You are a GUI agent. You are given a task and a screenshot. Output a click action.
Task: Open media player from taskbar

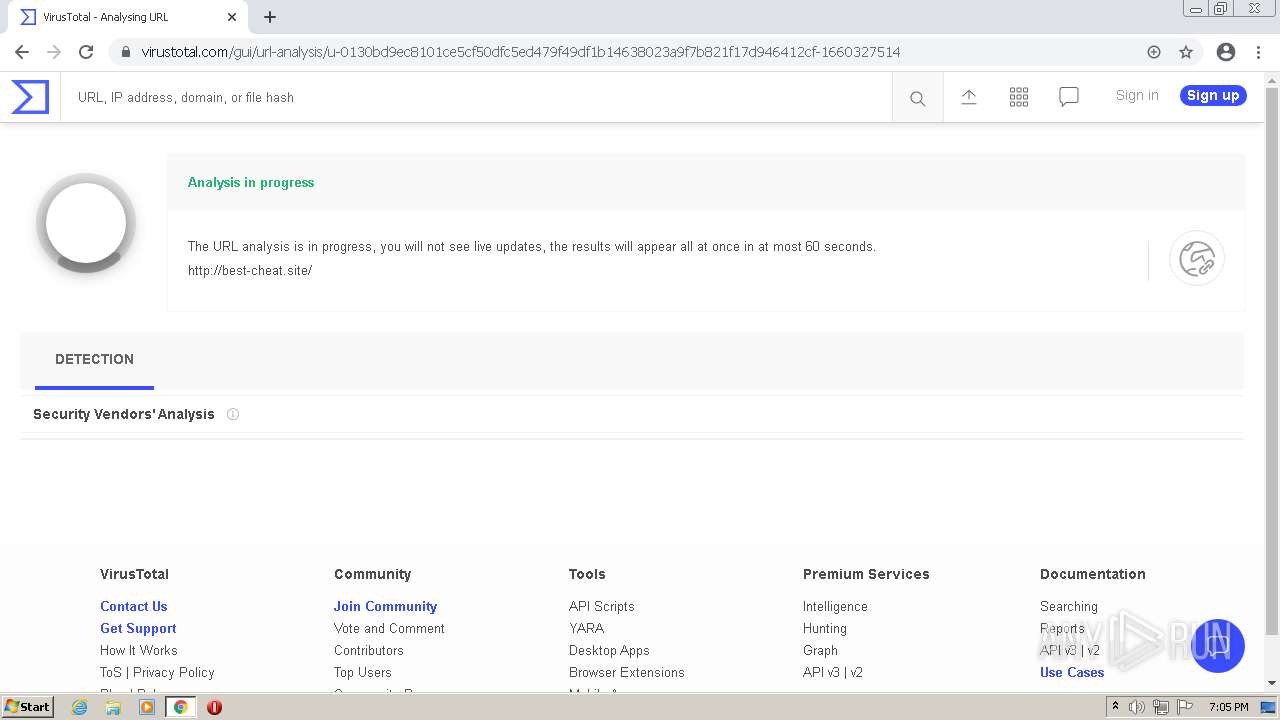click(147, 707)
